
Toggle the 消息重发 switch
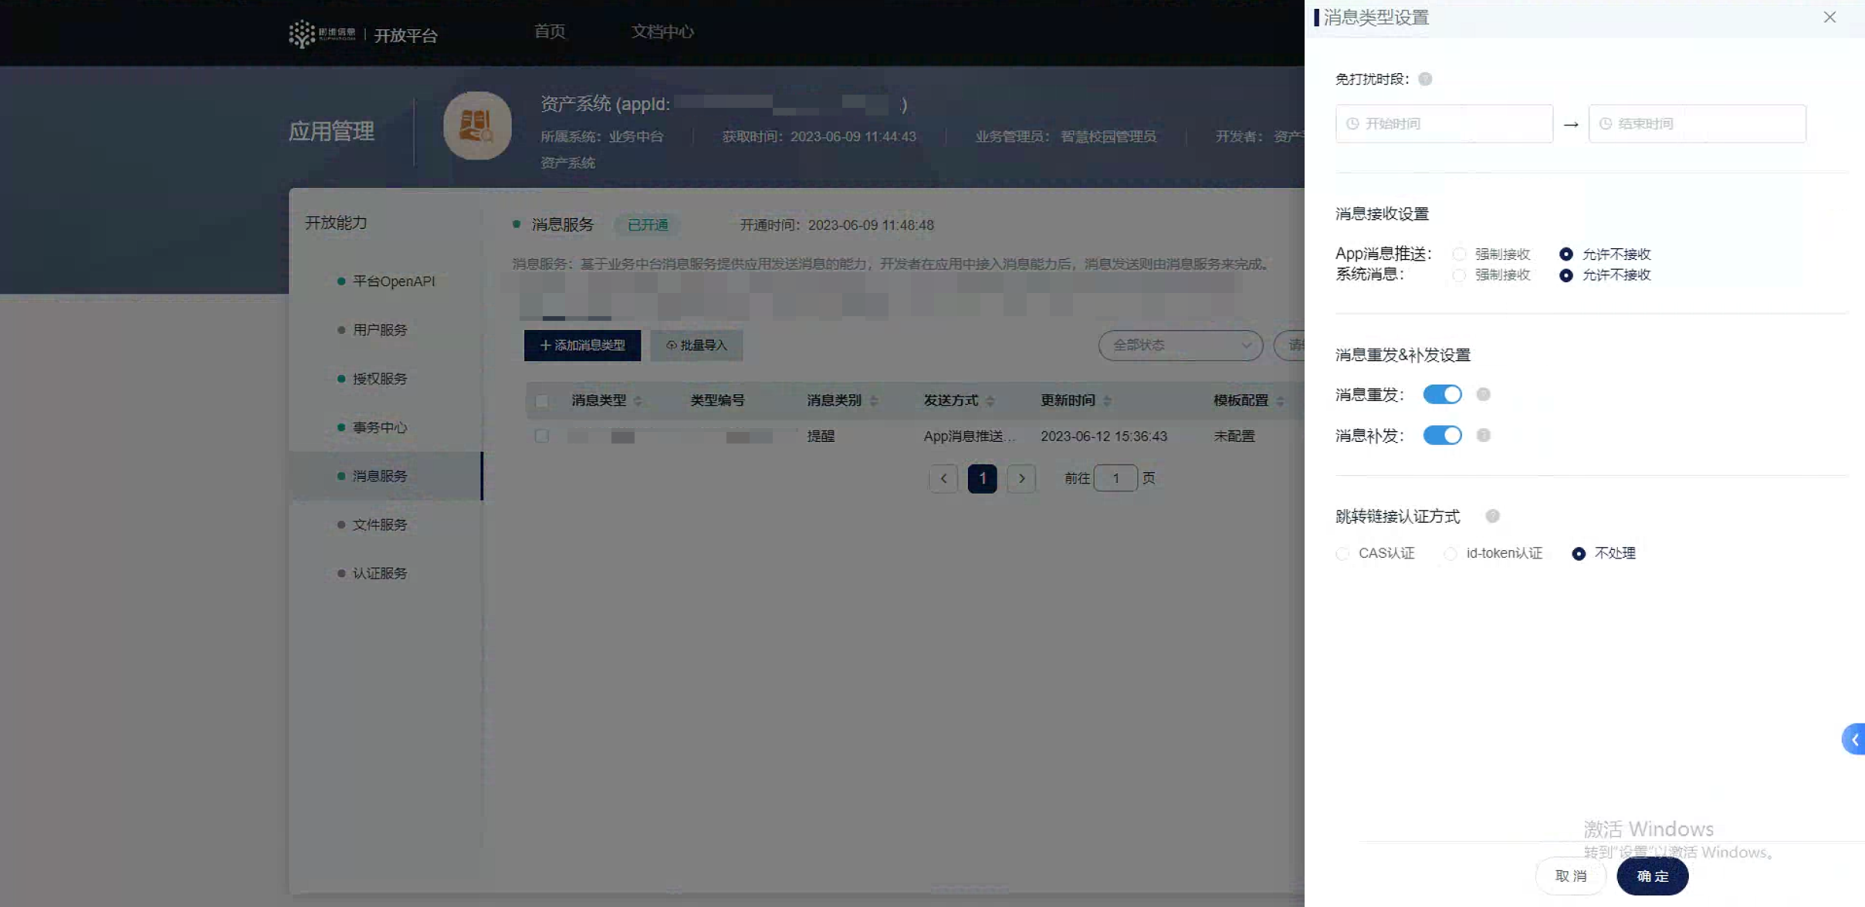coord(1442,394)
